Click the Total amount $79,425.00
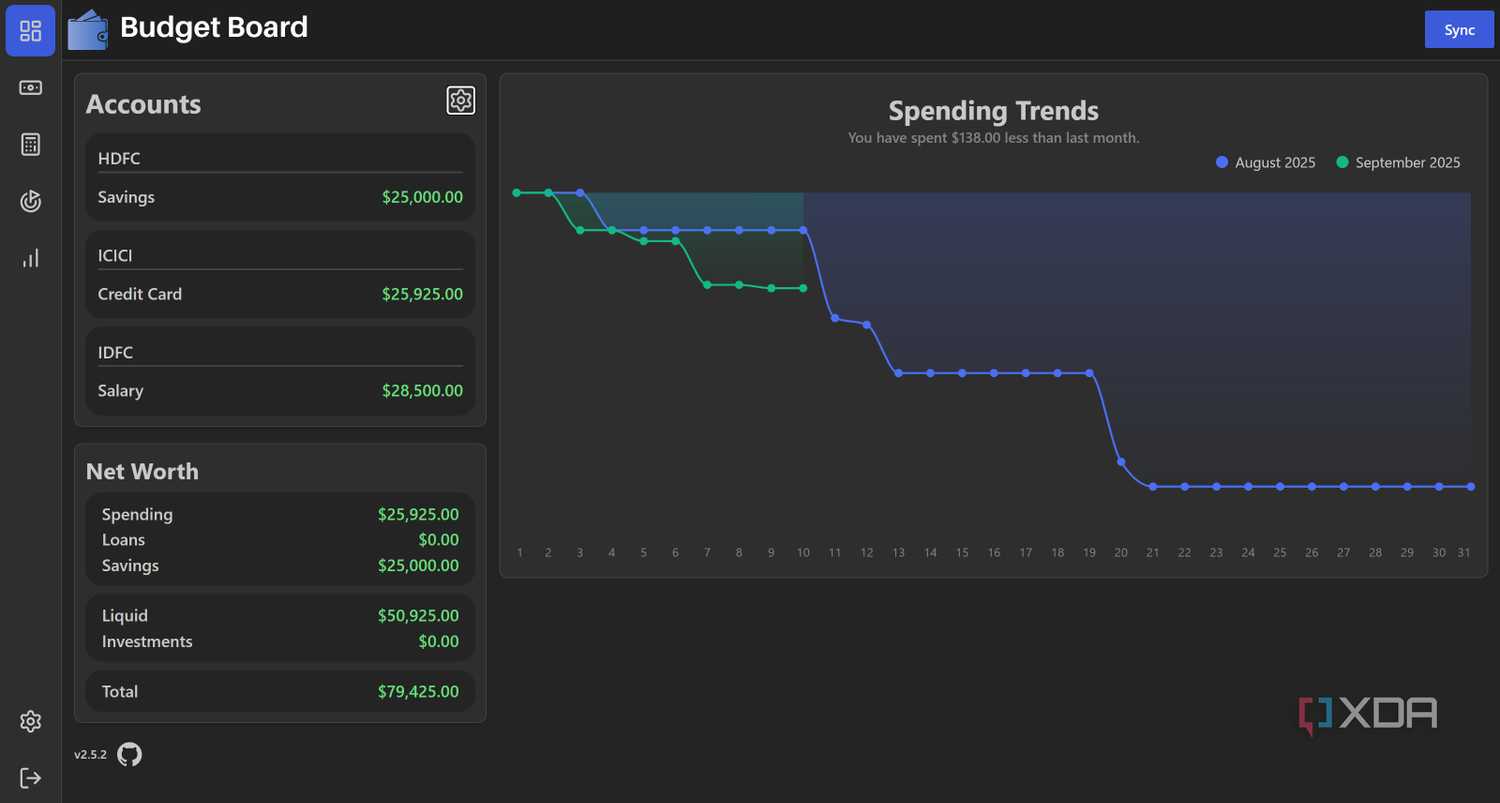1500x803 pixels. point(418,691)
